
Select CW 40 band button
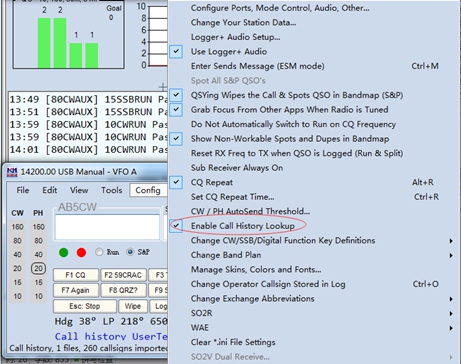[17, 255]
